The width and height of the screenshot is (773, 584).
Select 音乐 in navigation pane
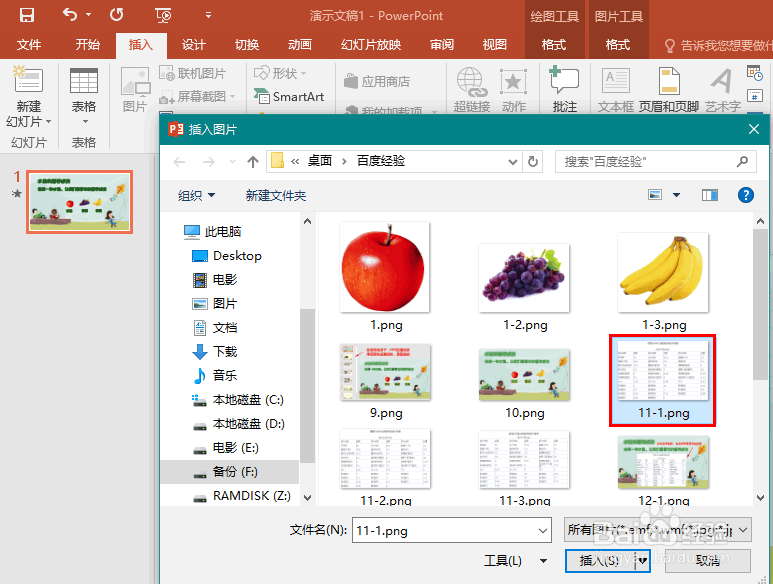coord(214,376)
